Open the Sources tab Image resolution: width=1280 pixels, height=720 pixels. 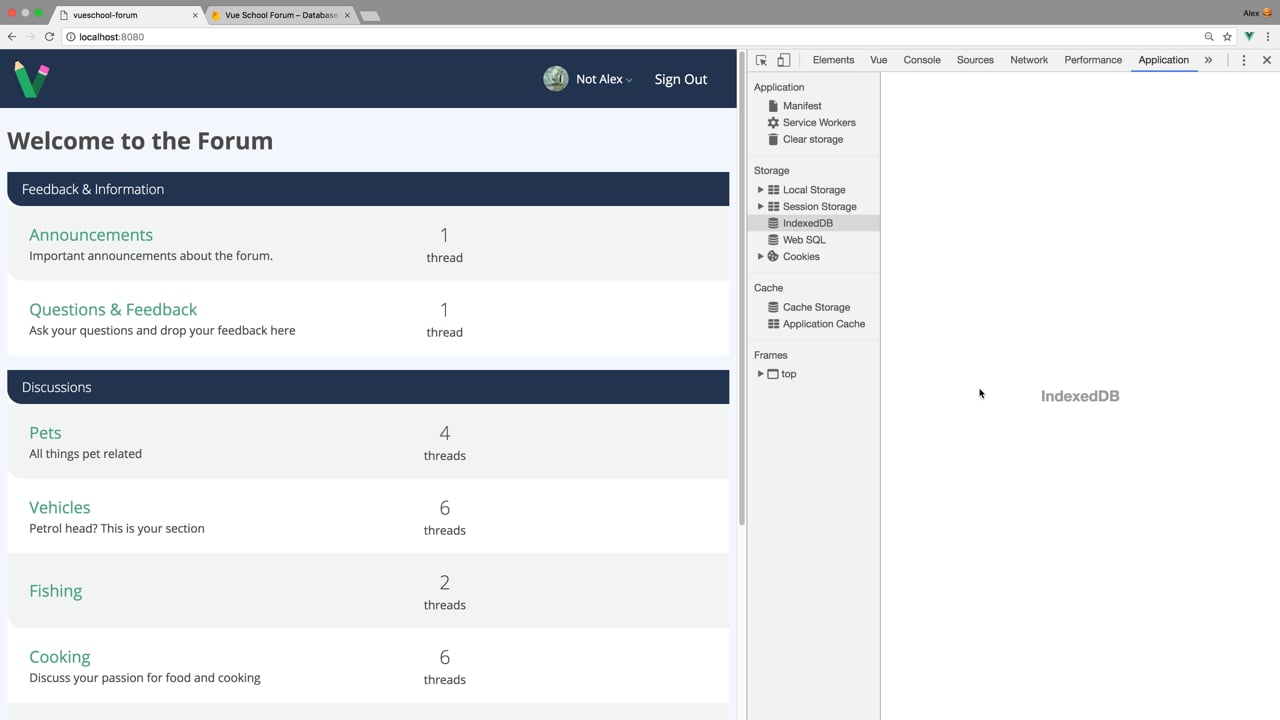pos(975,60)
